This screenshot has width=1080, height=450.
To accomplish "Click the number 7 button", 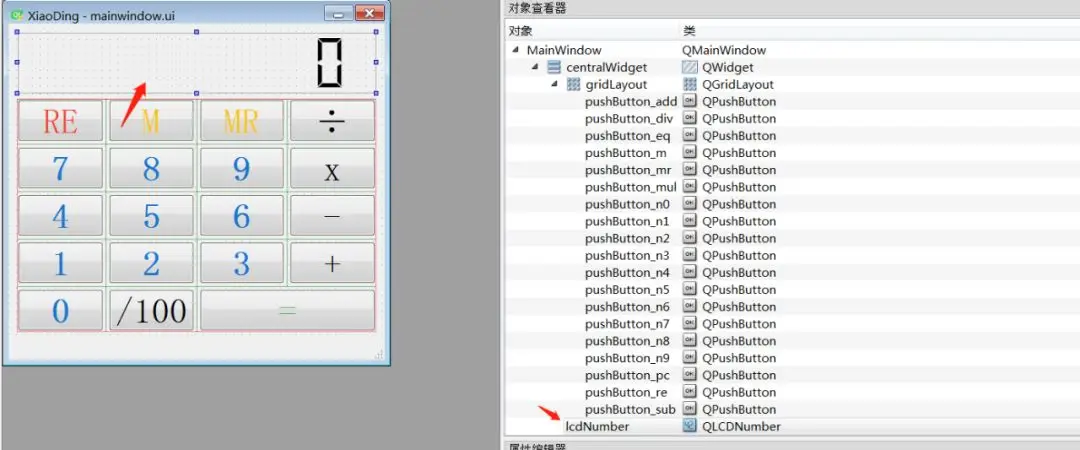I will tap(61, 168).
